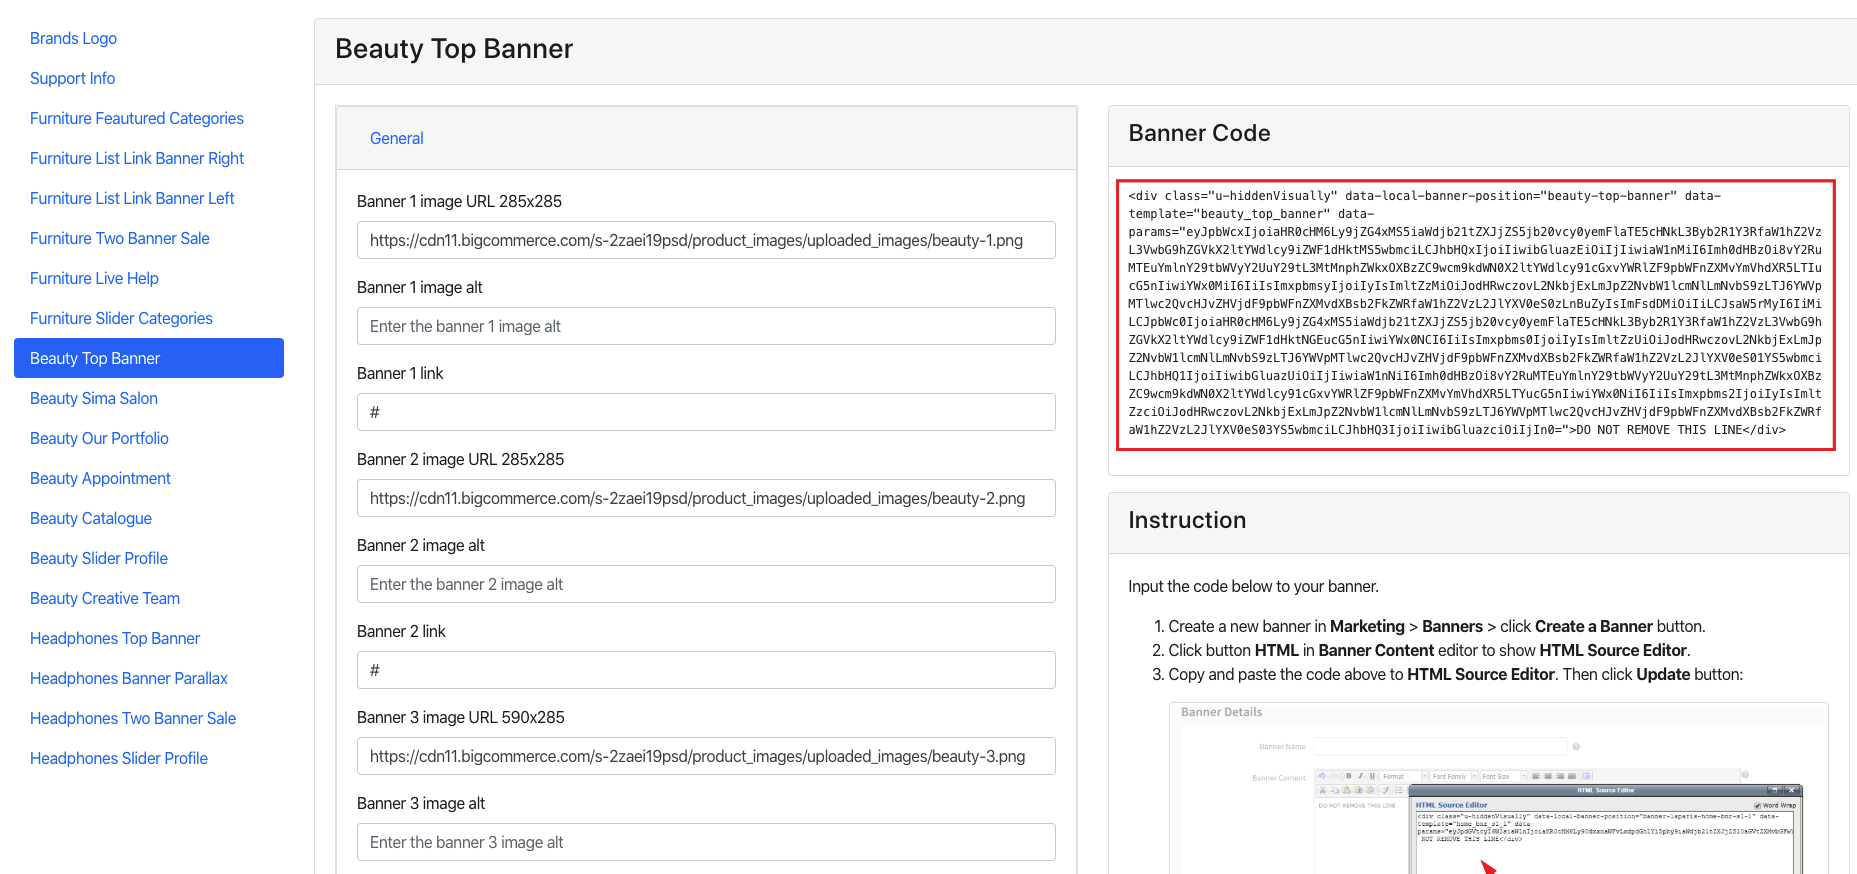Open Furniture List Link Banner Right
This screenshot has width=1857, height=874.
pyautogui.click(x=137, y=158)
